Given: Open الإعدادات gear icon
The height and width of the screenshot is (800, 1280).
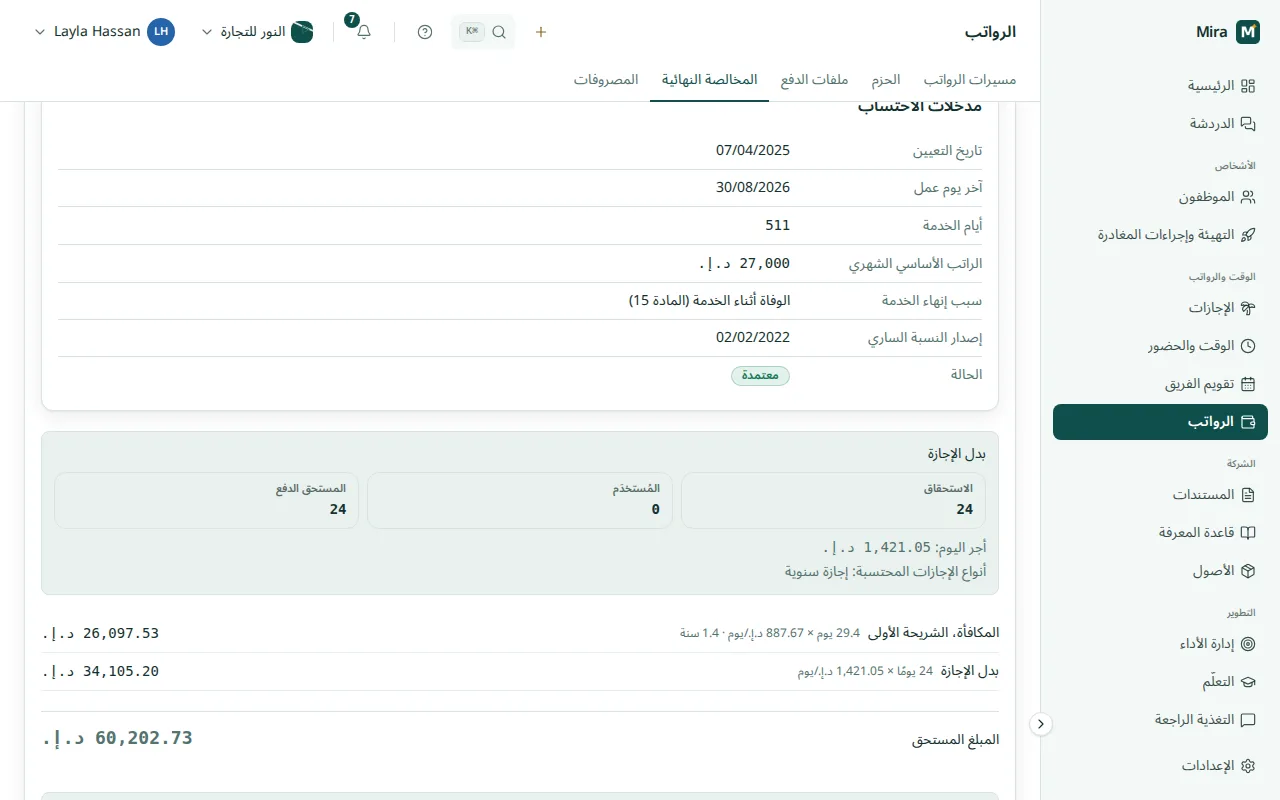Looking at the screenshot, I should point(1248,766).
